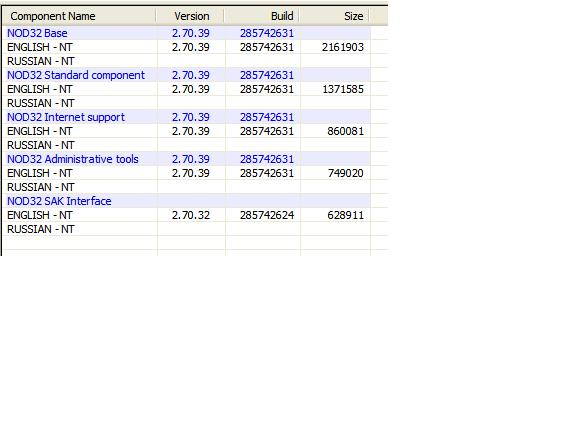Select NOD32 Internet support row
This screenshot has height=432, width=576.
[x=187, y=117]
